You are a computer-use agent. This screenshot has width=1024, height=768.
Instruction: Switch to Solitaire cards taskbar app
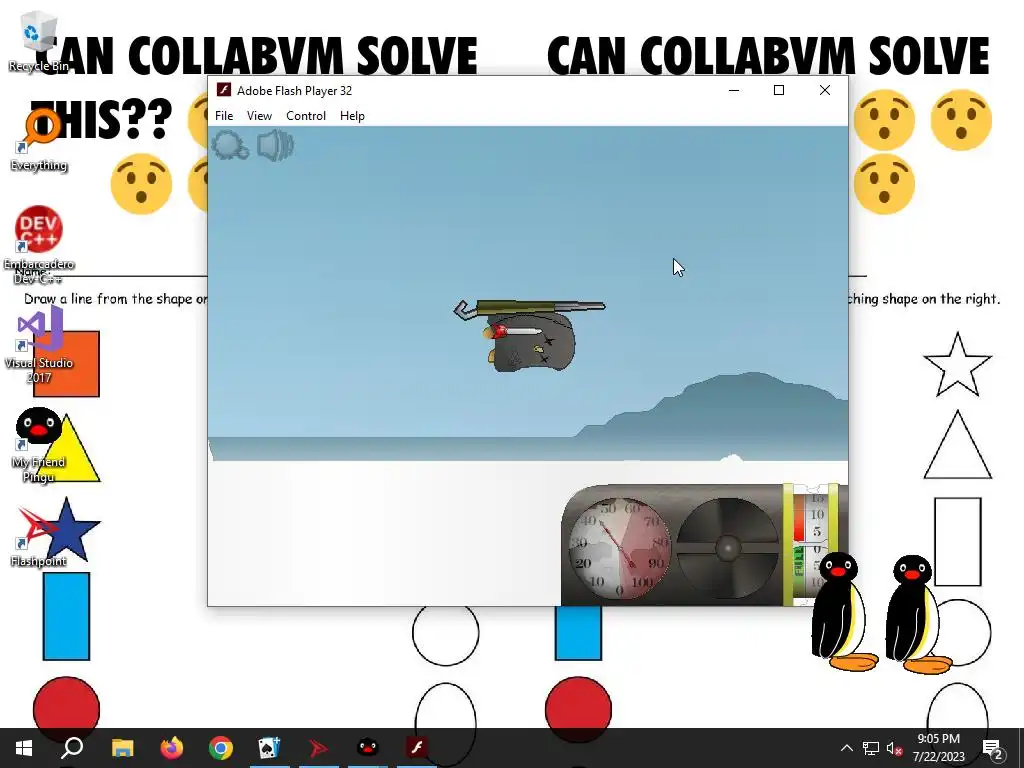click(269, 748)
